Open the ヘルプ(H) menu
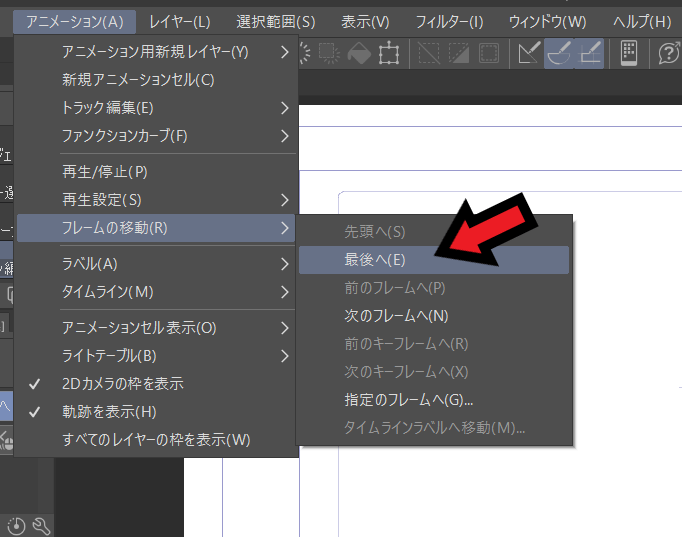The image size is (682, 537). [x=642, y=22]
